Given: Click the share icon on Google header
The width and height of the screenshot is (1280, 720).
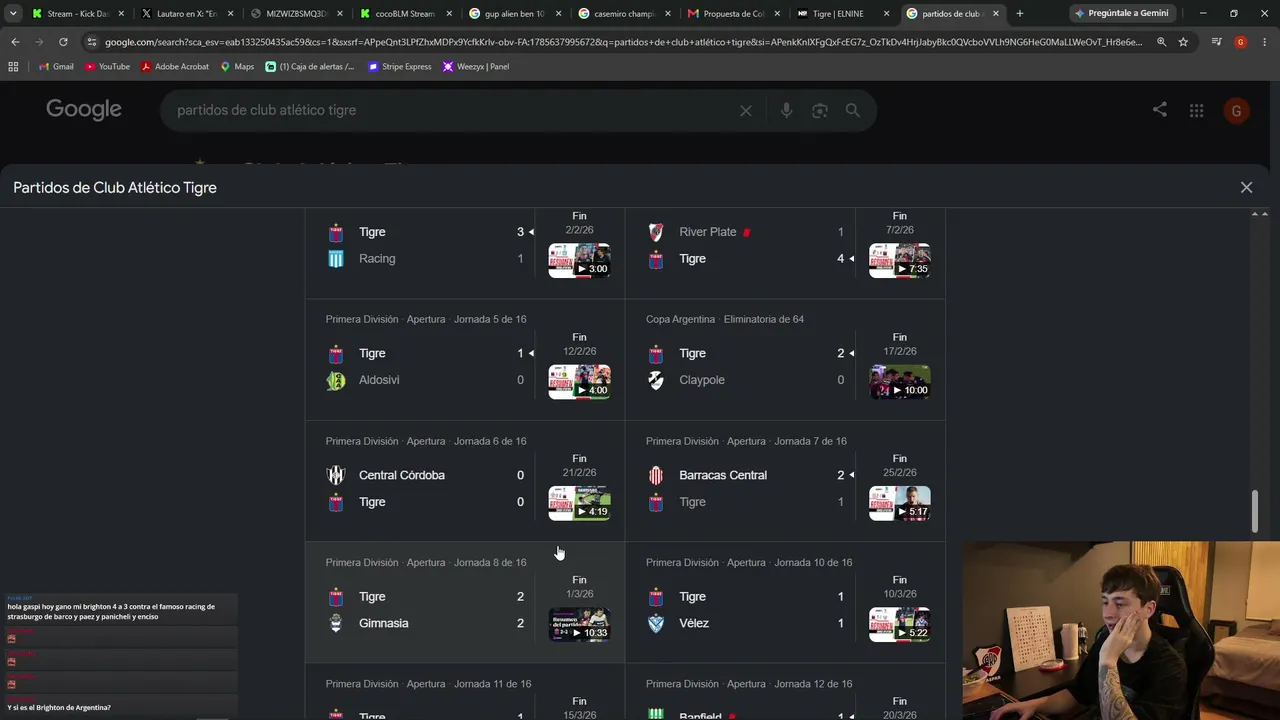Looking at the screenshot, I should click(1160, 110).
